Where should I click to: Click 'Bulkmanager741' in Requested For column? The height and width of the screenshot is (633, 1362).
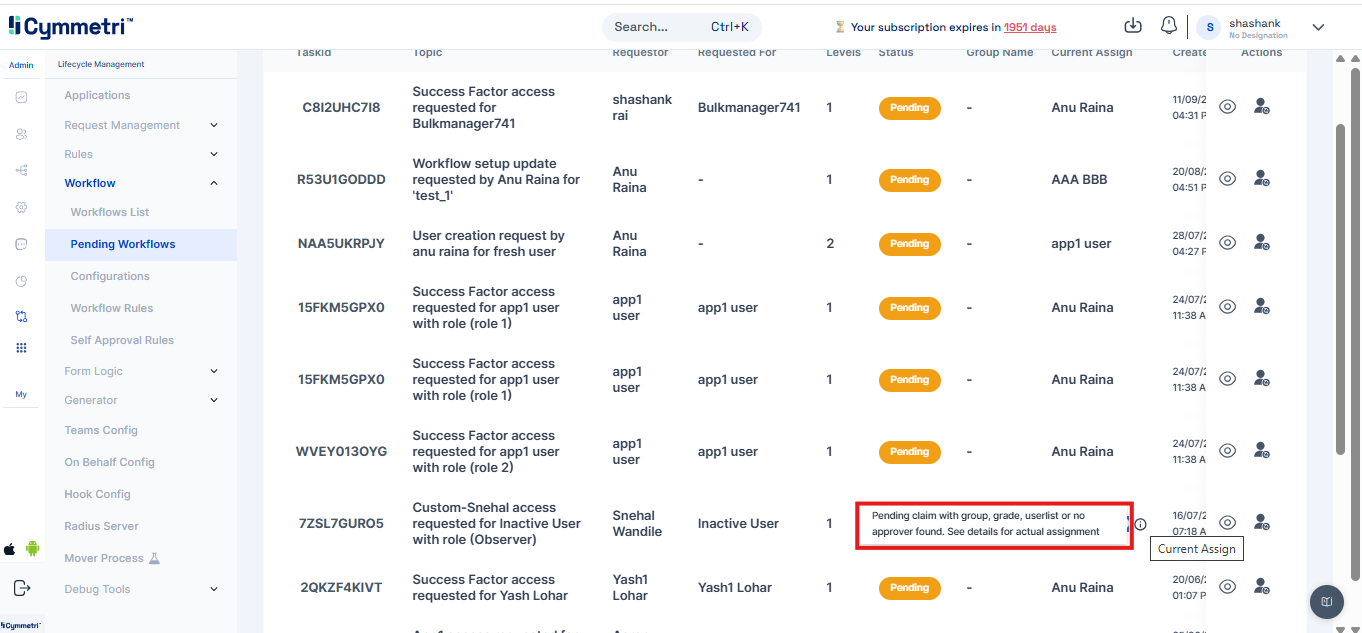749,108
